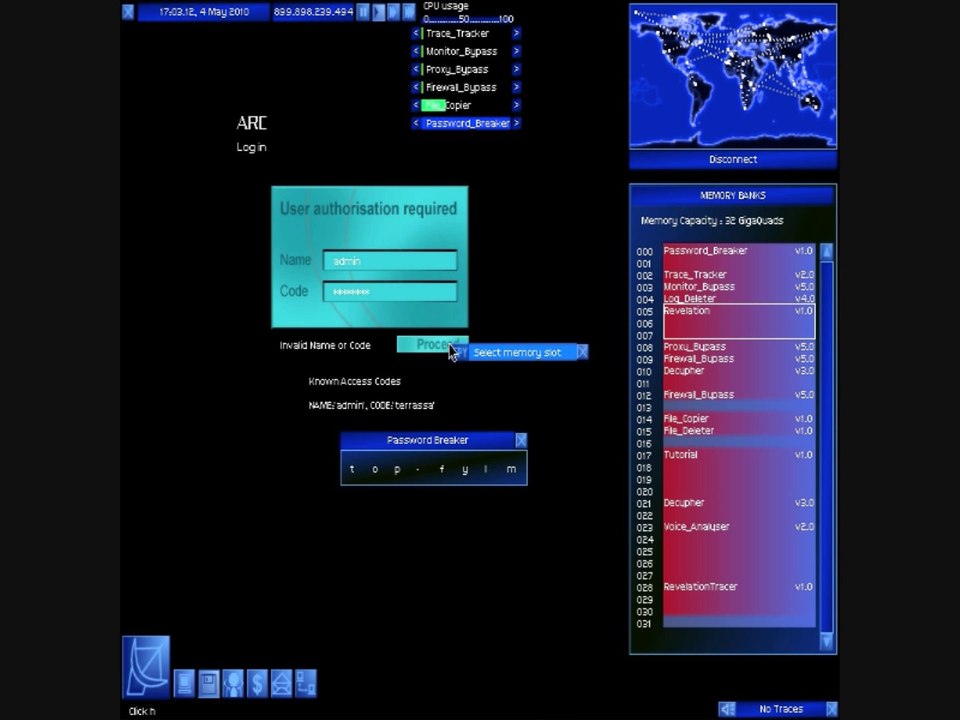Use known access code NAME admin CODE terrassa

pos(371,405)
